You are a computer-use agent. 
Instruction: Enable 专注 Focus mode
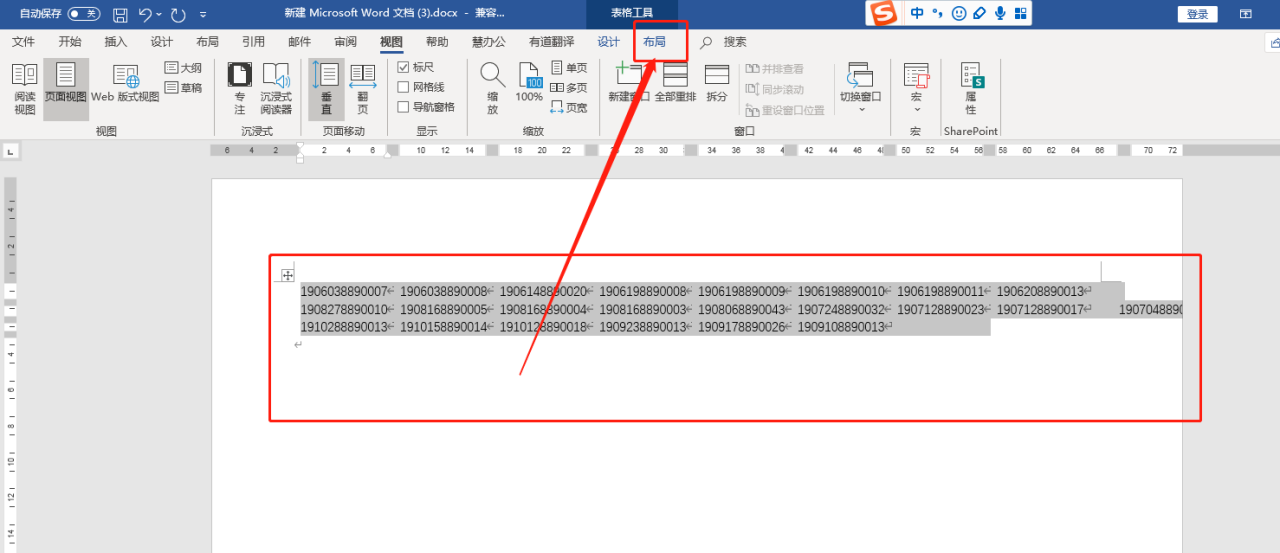[x=239, y=90]
